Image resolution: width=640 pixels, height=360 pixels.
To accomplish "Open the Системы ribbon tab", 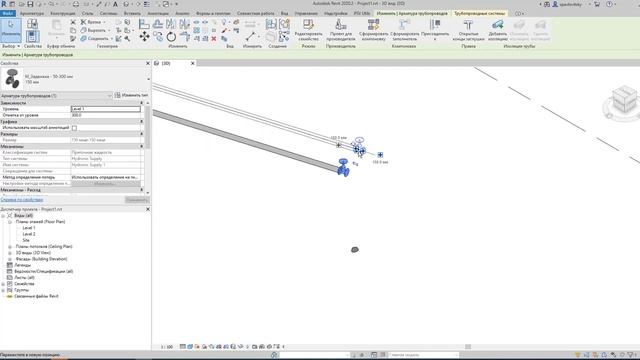I will [x=108, y=13].
